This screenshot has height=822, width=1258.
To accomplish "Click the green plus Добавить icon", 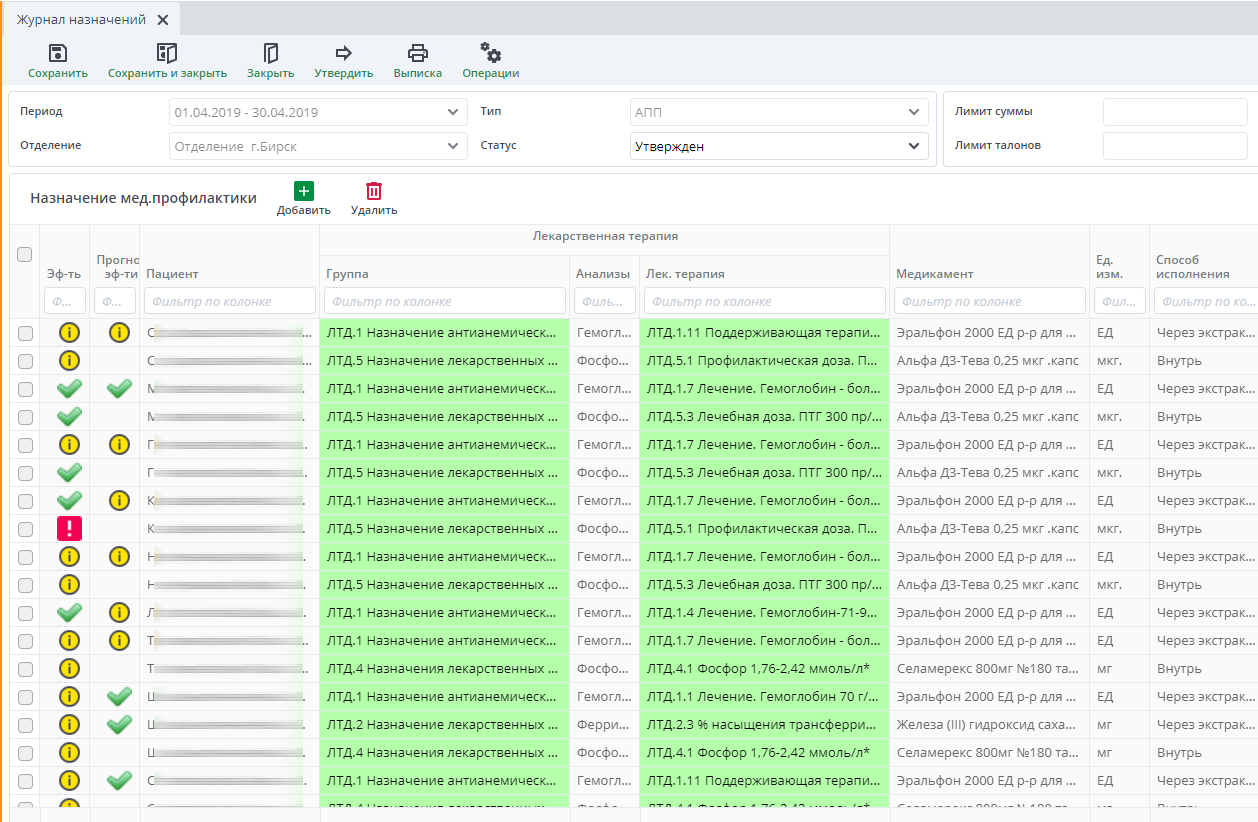I will pos(304,191).
